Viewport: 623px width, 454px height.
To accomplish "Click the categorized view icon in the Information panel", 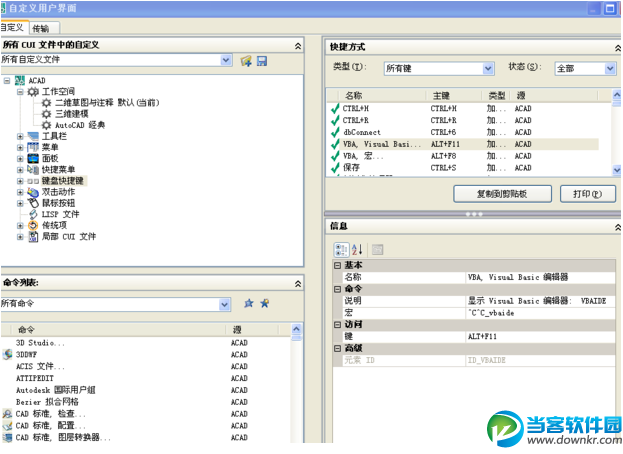I will pyautogui.click(x=341, y=249).
